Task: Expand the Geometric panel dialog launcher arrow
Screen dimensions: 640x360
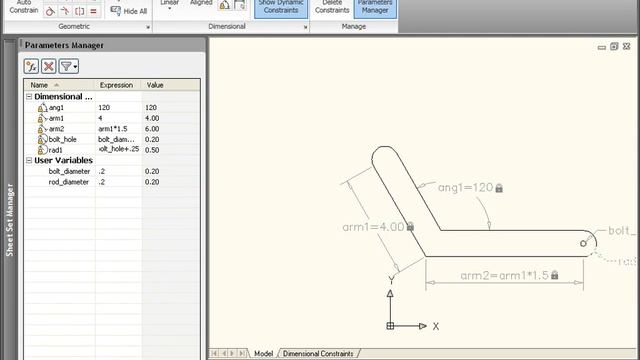Action: (148, 27)
